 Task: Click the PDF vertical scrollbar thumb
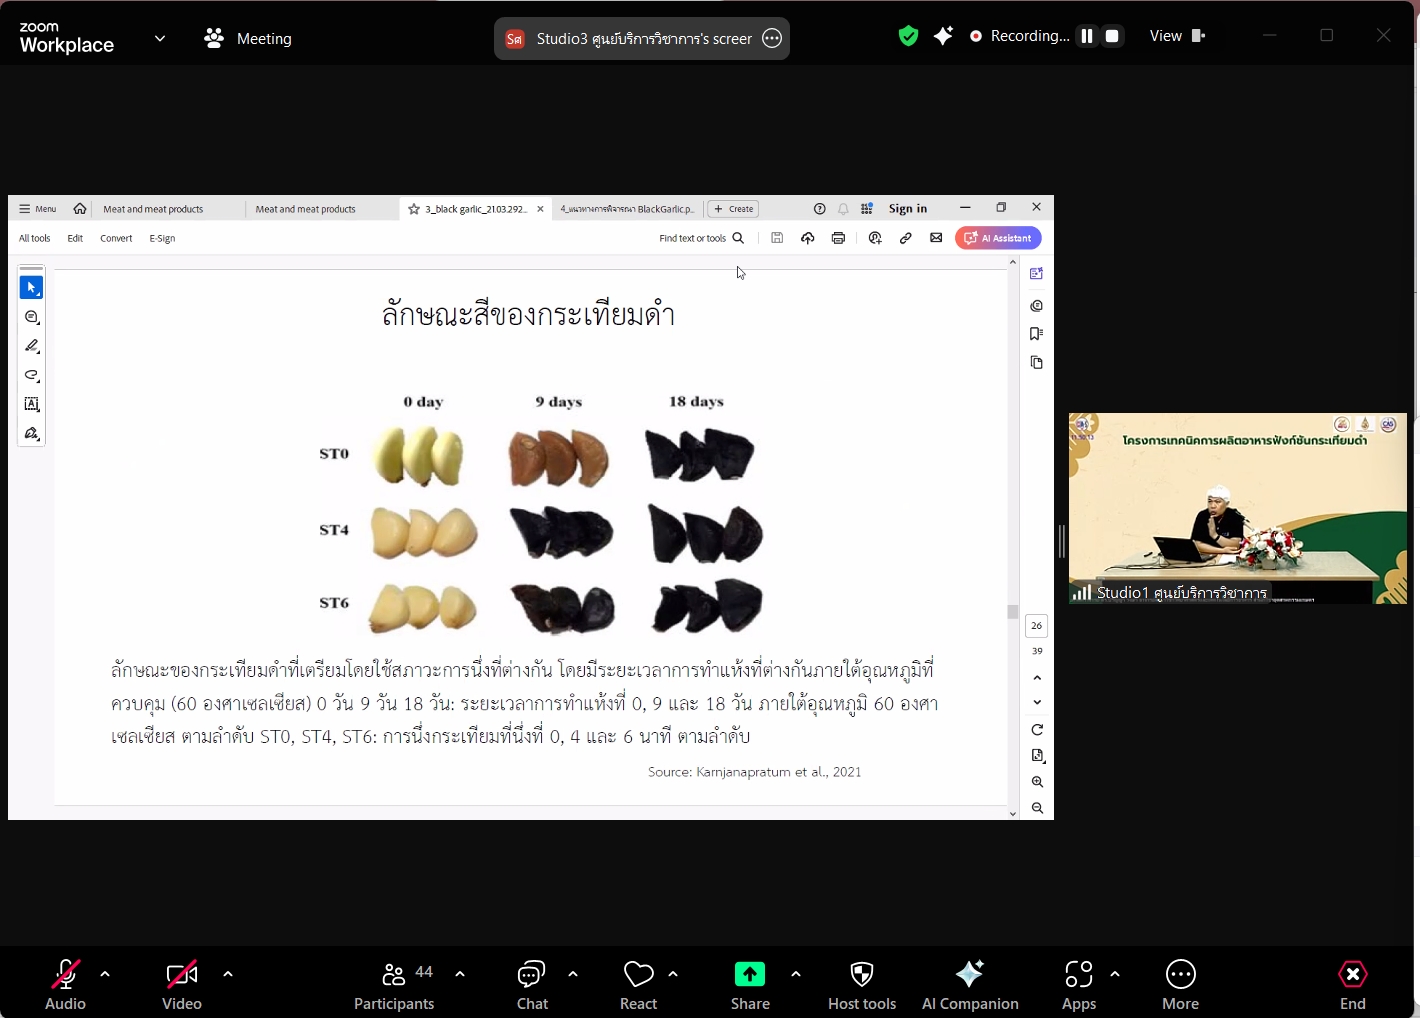click(x=1012, y=612)
